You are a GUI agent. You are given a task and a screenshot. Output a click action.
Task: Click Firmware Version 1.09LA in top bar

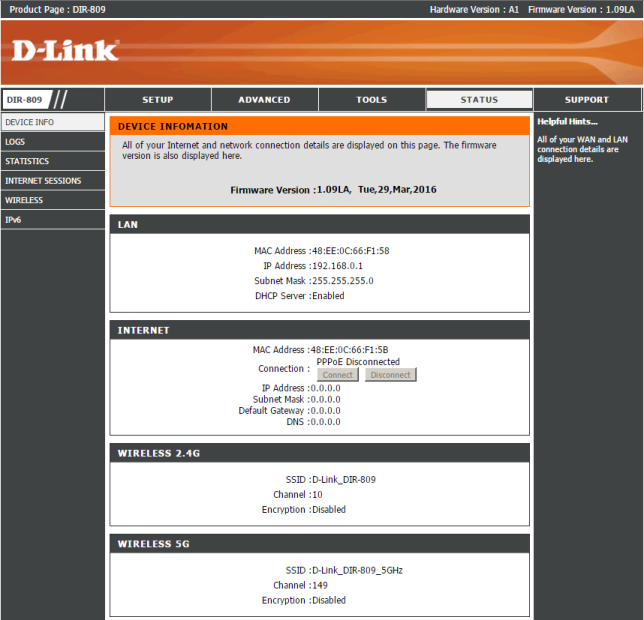[582, 9]
